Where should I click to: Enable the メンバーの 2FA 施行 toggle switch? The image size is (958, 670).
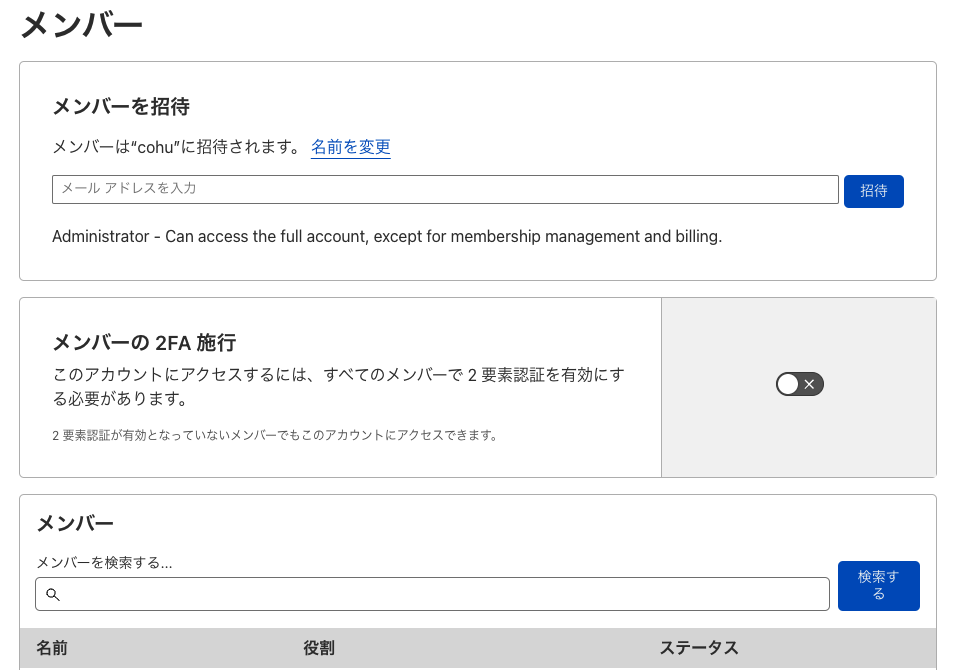point(799,384)
